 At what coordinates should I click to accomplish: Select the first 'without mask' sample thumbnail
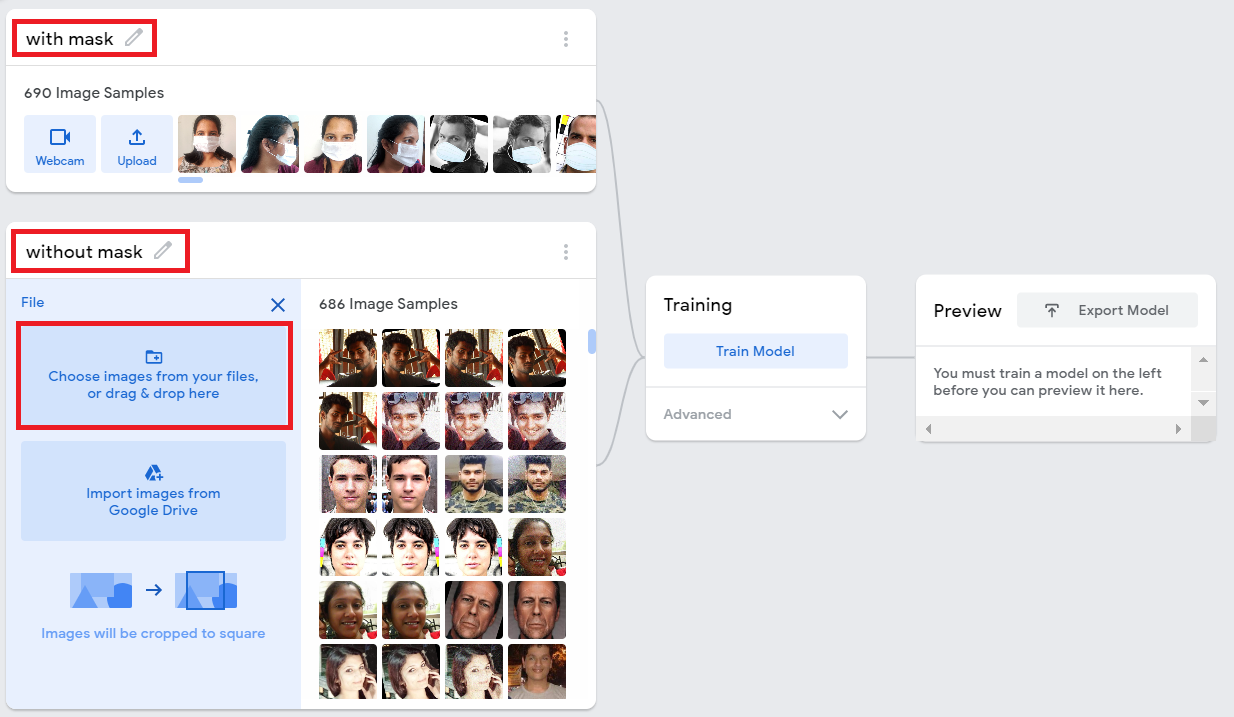[348, 358]
